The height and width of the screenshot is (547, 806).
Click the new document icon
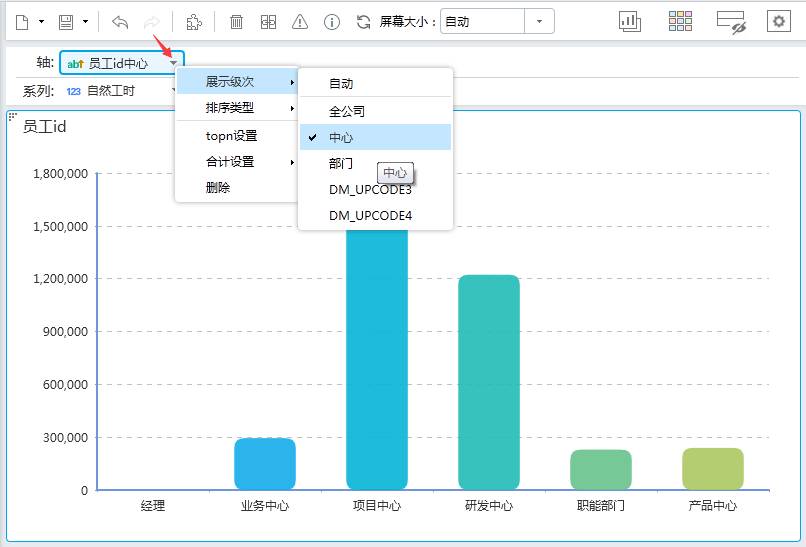[22, 22]
